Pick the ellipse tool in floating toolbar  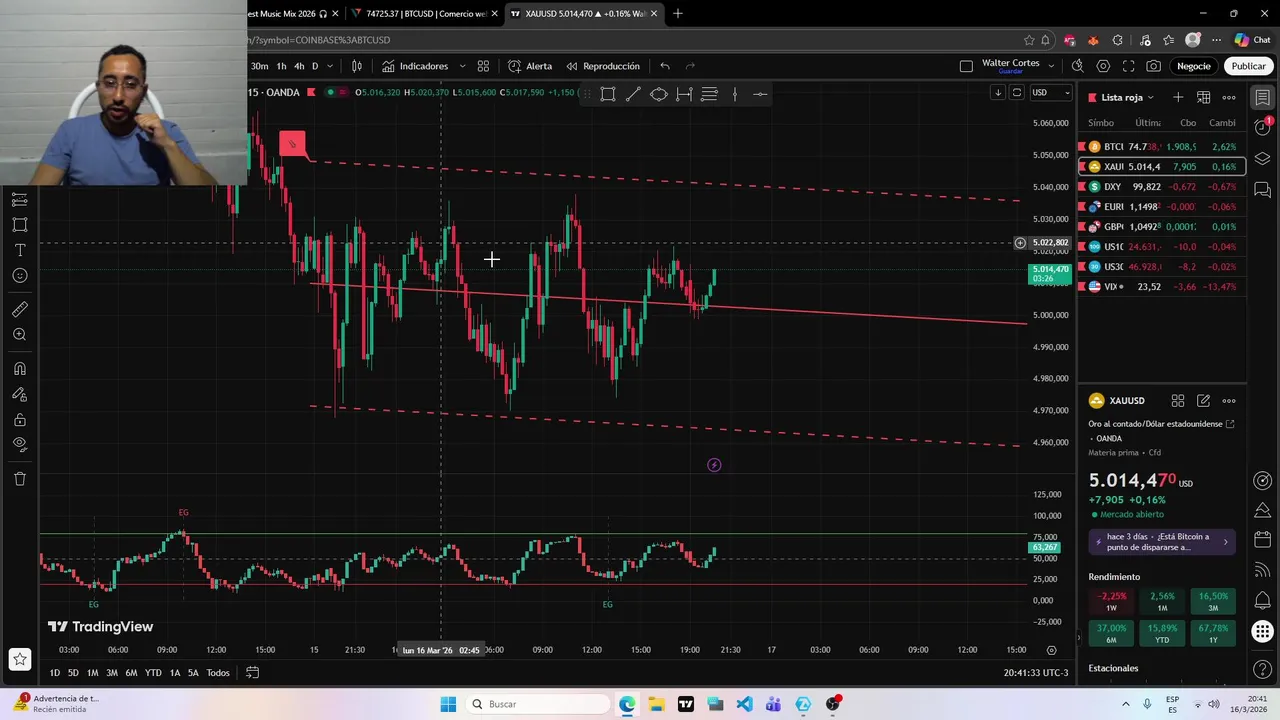point(659,94)
